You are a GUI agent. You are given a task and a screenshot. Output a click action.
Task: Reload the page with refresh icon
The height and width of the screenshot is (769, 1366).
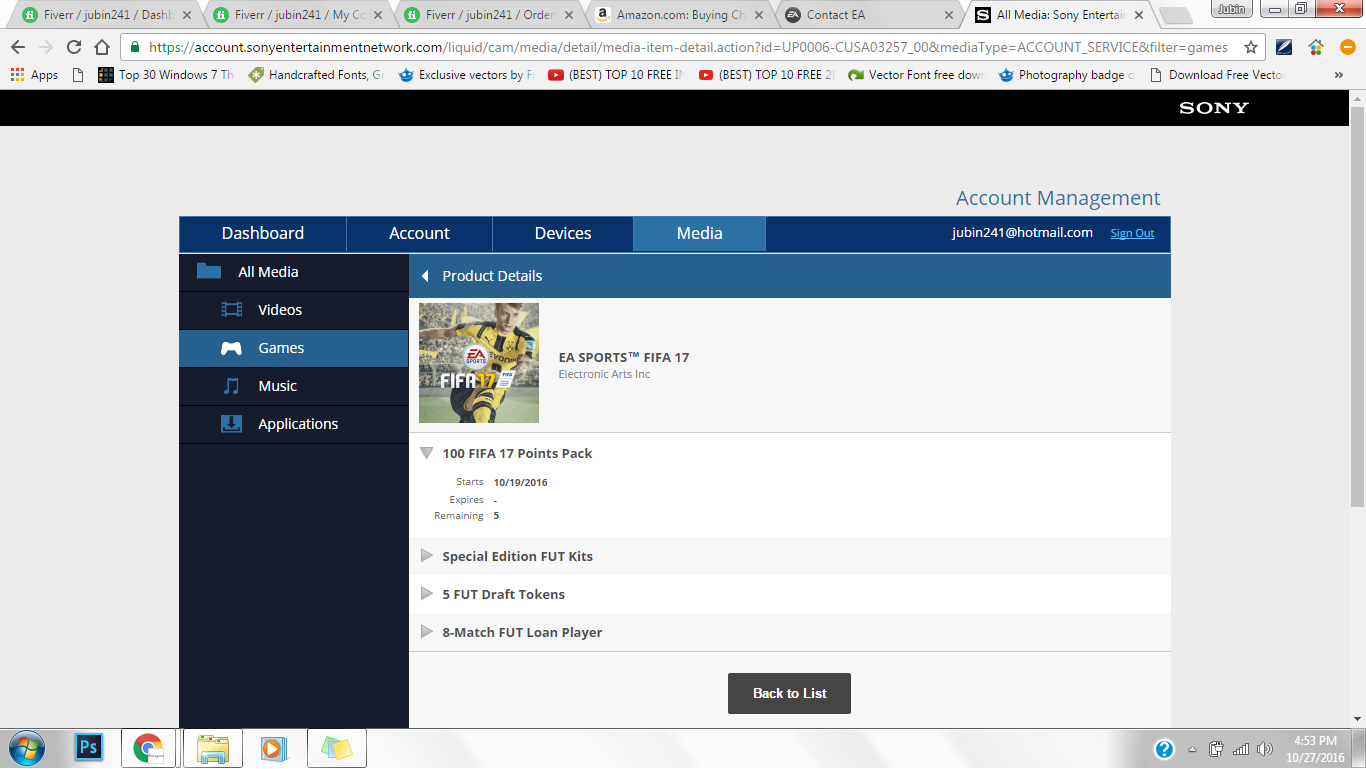(x=74, y=47)
